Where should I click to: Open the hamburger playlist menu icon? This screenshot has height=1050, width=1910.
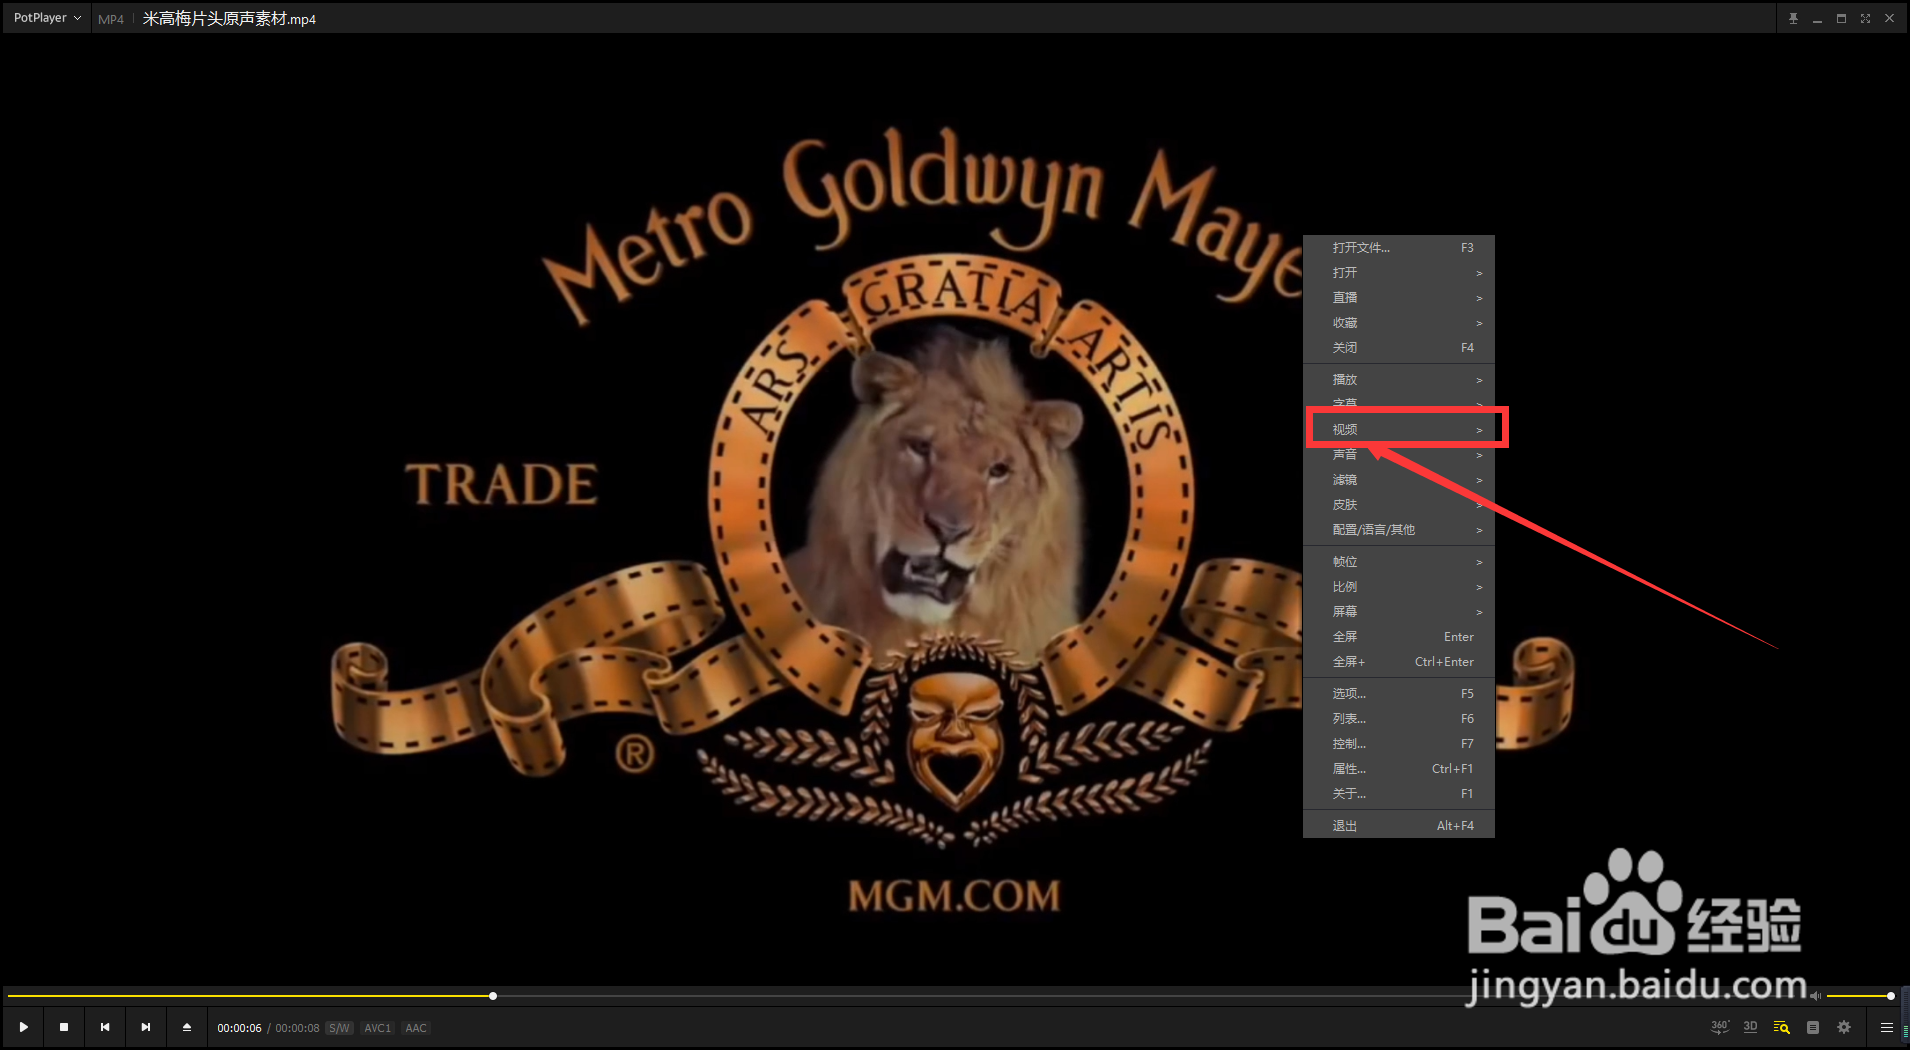tap(1887, 1027)
